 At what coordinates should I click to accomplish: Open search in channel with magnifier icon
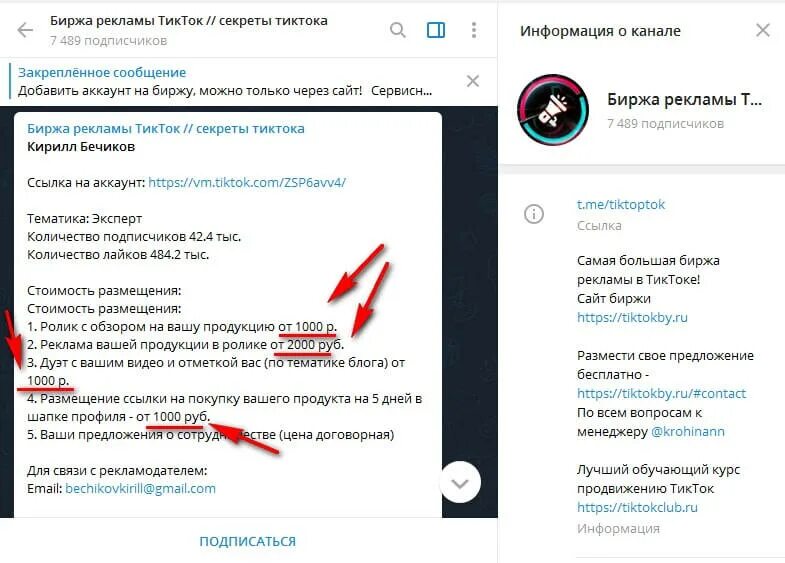(398, 30)
